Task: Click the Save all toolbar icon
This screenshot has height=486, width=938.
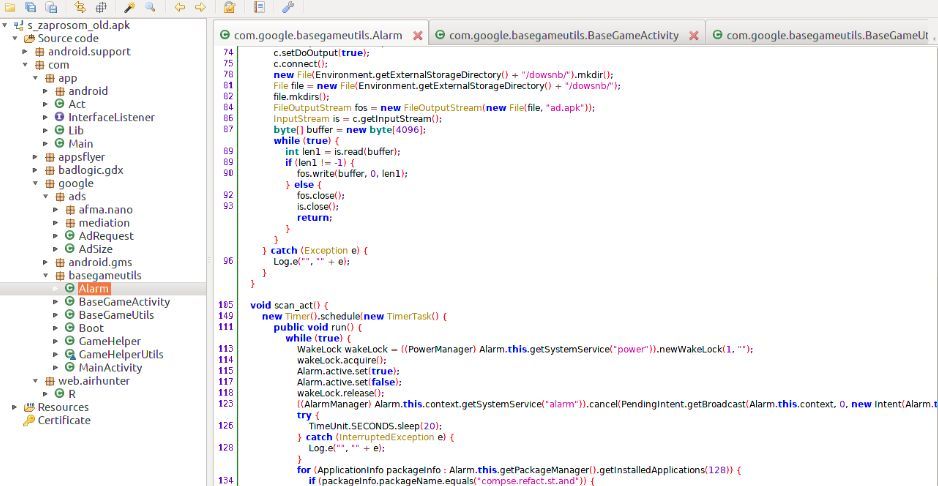Action: (x=31, y=7)
